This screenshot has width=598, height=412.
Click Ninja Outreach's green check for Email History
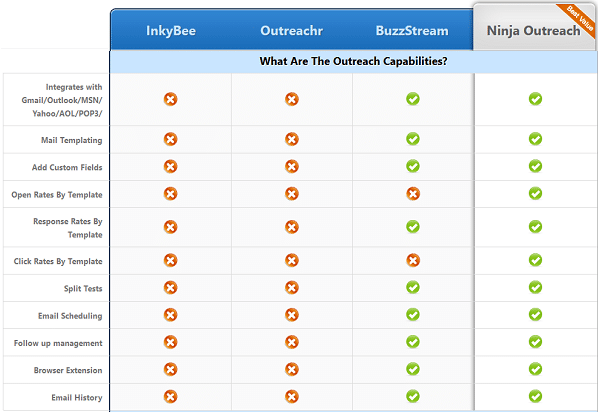tap(535, 396)
